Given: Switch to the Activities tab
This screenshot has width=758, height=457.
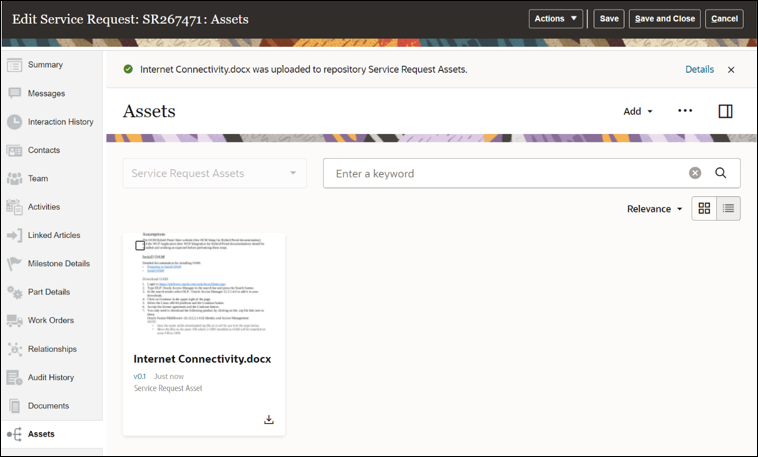Looking at the screenshot, I should click(x=44, y=207).
